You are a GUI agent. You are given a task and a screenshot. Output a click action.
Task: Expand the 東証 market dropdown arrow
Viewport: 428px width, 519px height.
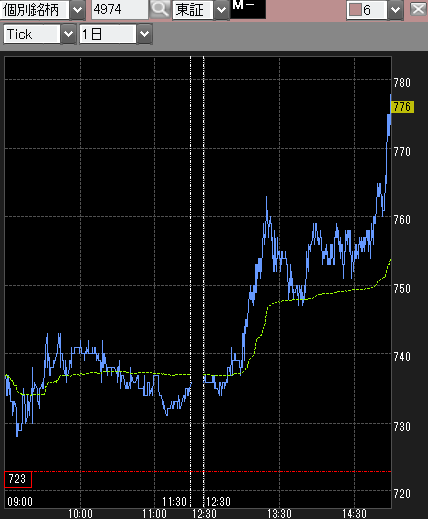pyautogui.click(x=221, y=10)
